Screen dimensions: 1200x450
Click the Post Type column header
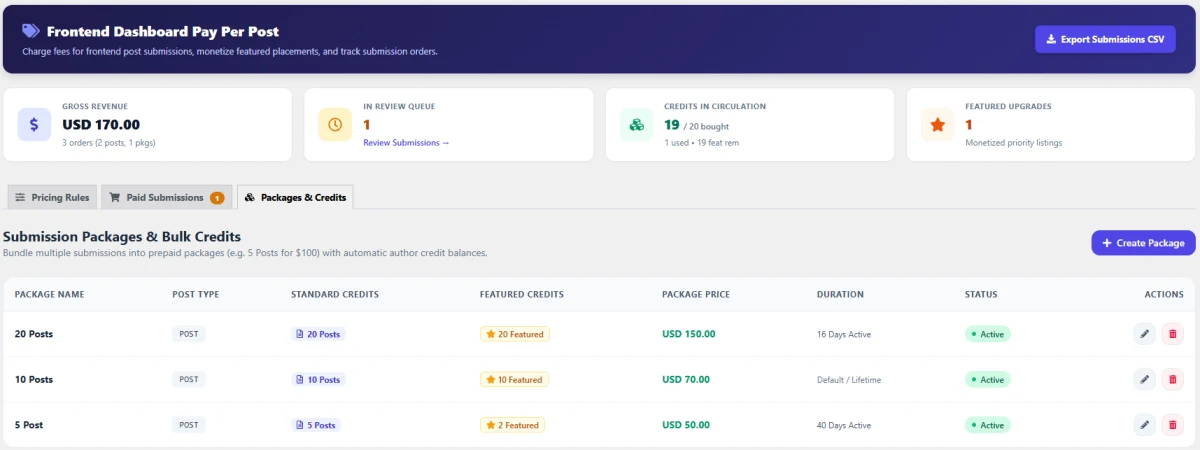[x=195, y=295]
